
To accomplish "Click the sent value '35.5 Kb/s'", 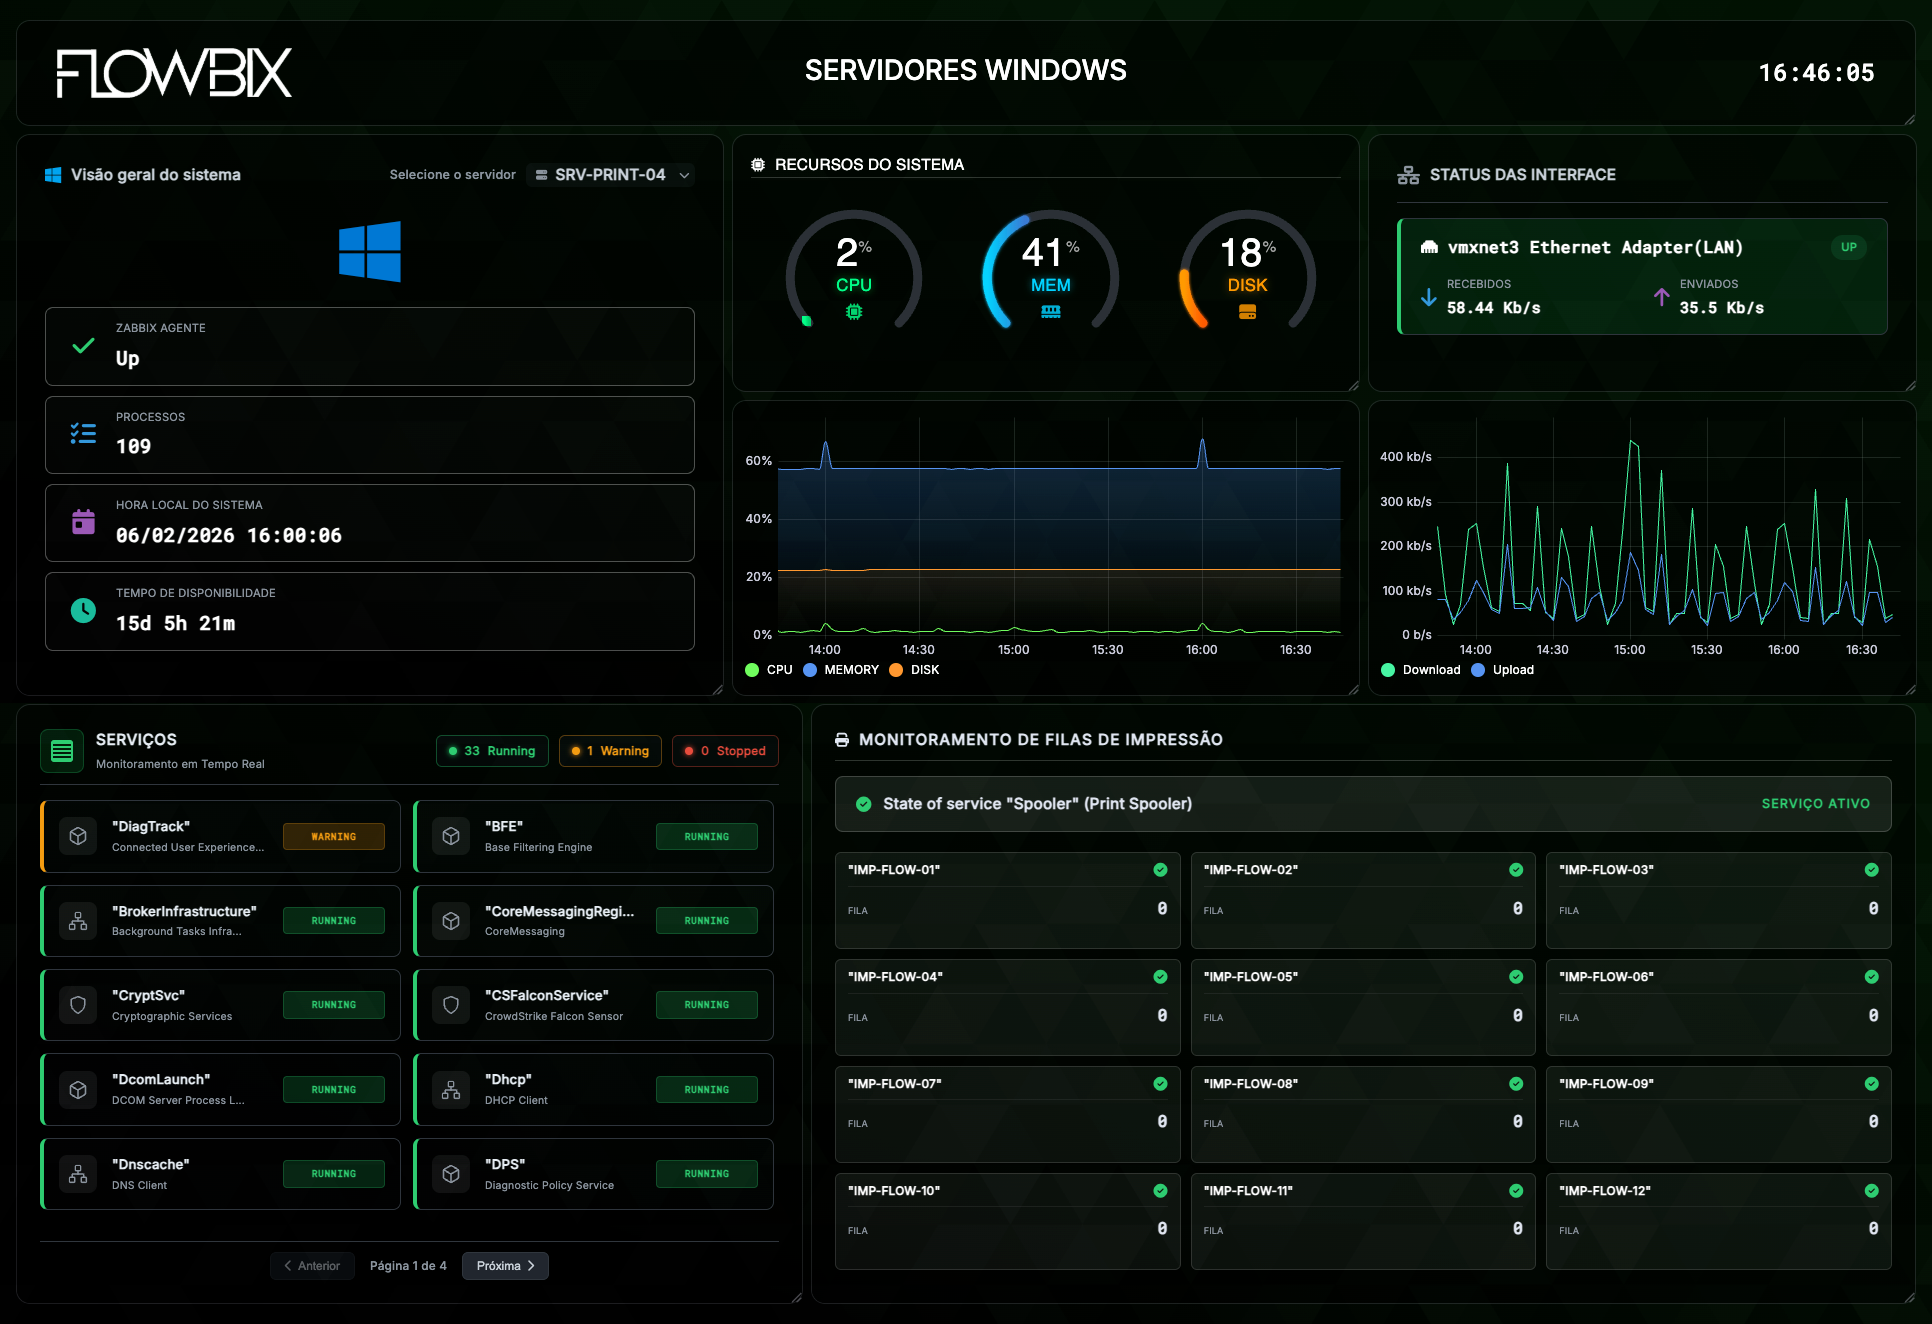I will pos(1722,308).
